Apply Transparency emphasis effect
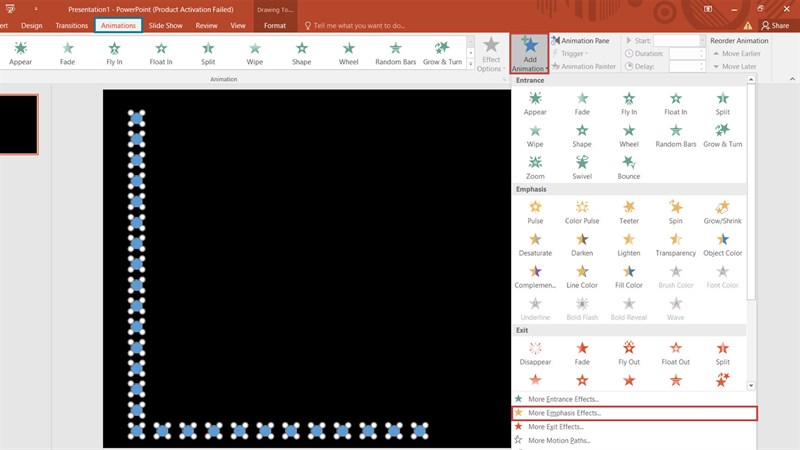Image resolution: width=800 pixels, height=450 pixels. 676,244
